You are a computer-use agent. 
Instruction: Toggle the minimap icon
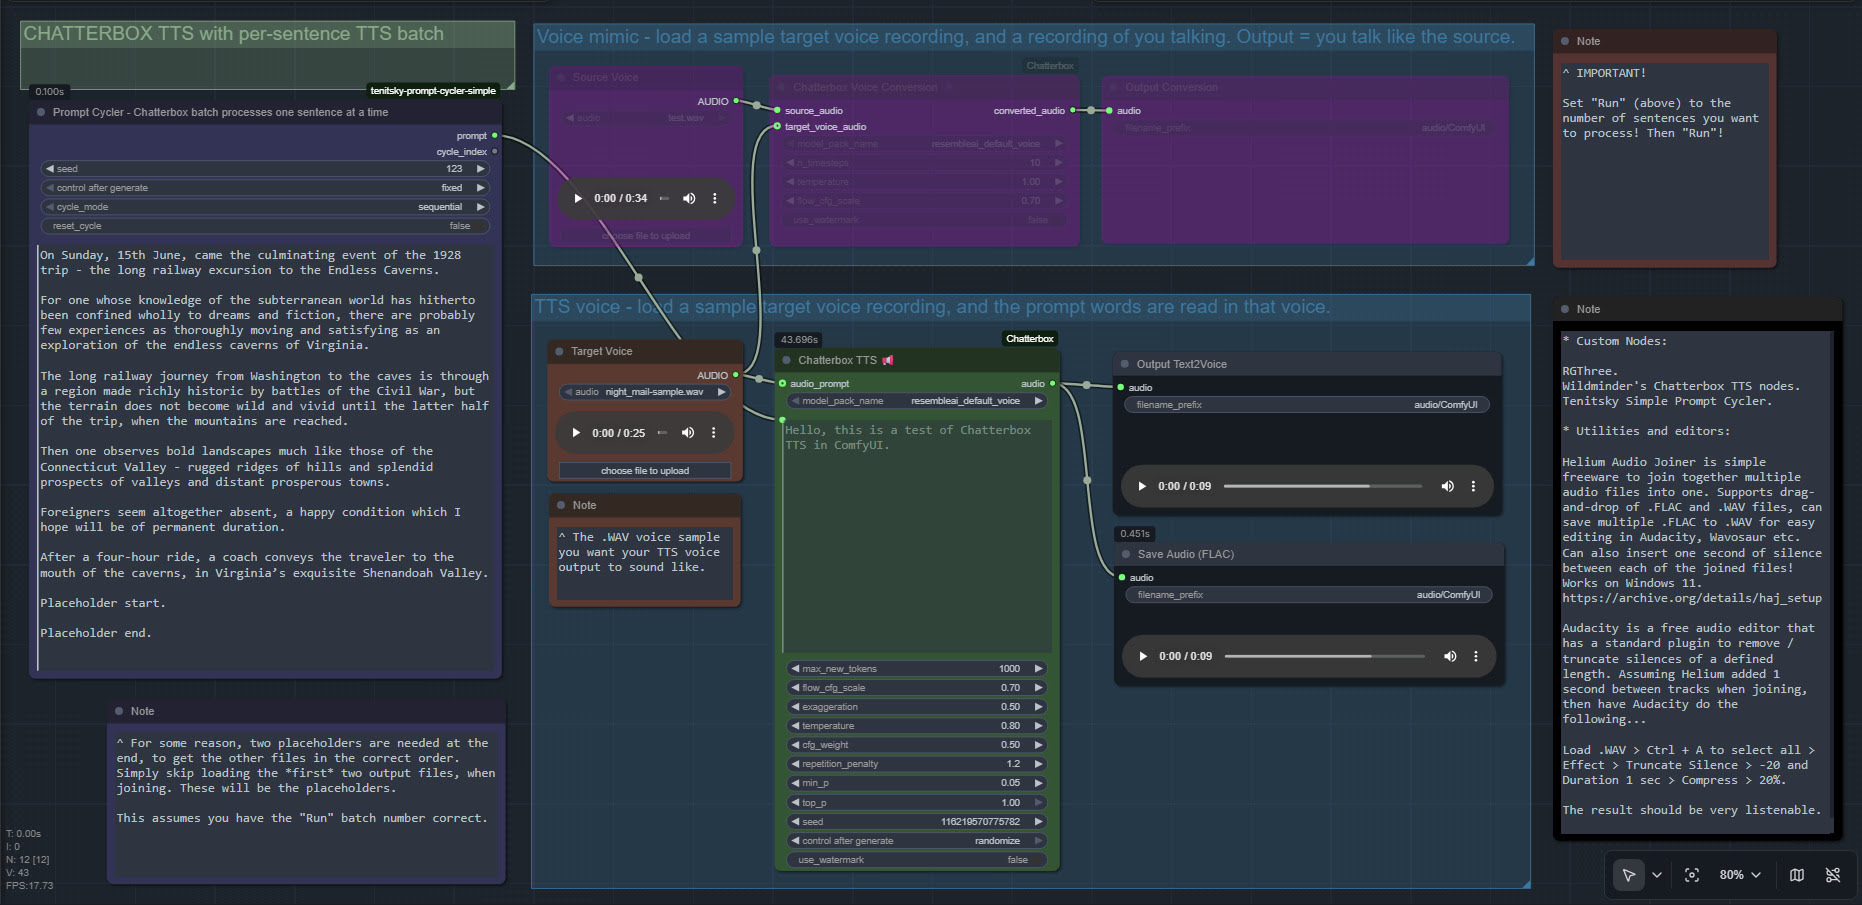(1797, 875)
